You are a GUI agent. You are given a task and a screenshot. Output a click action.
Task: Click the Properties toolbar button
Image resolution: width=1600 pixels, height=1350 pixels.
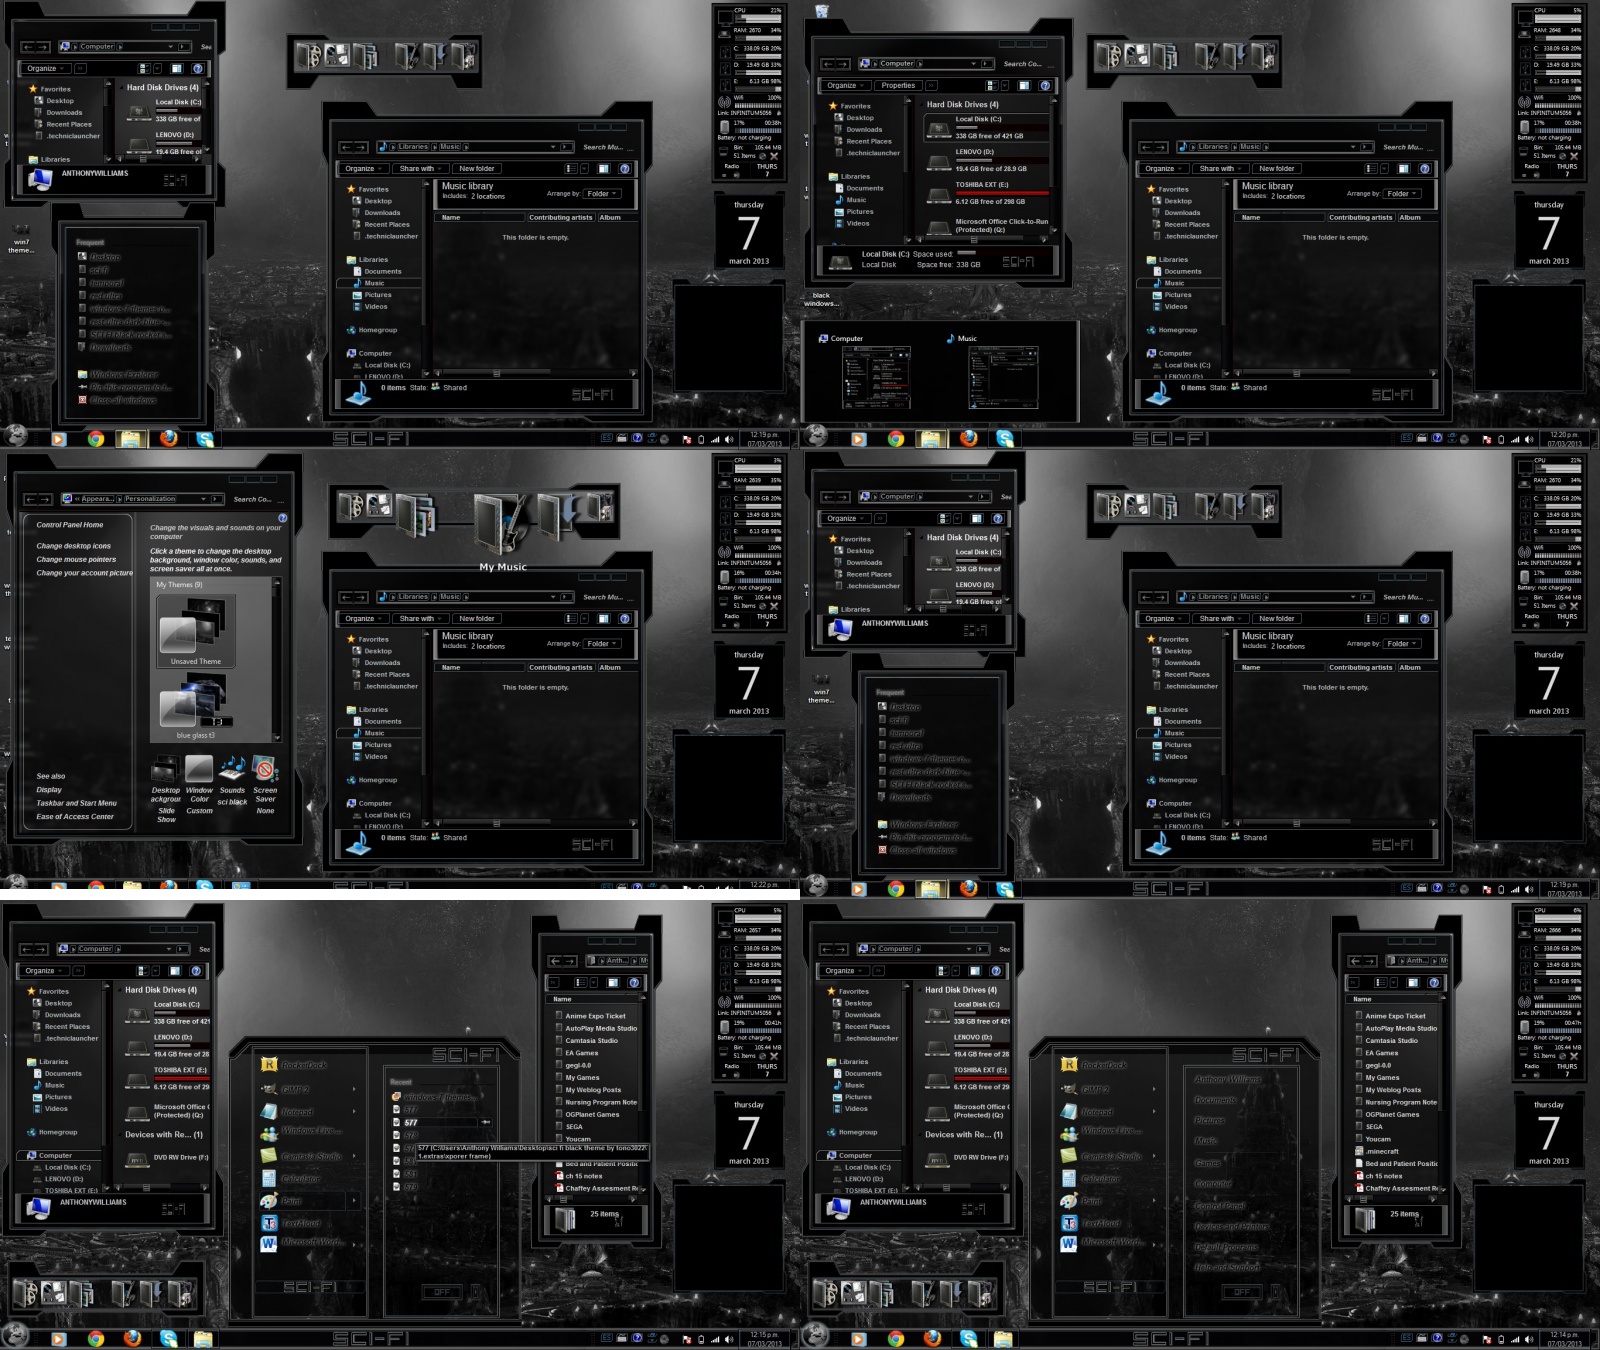pos(898,86)
